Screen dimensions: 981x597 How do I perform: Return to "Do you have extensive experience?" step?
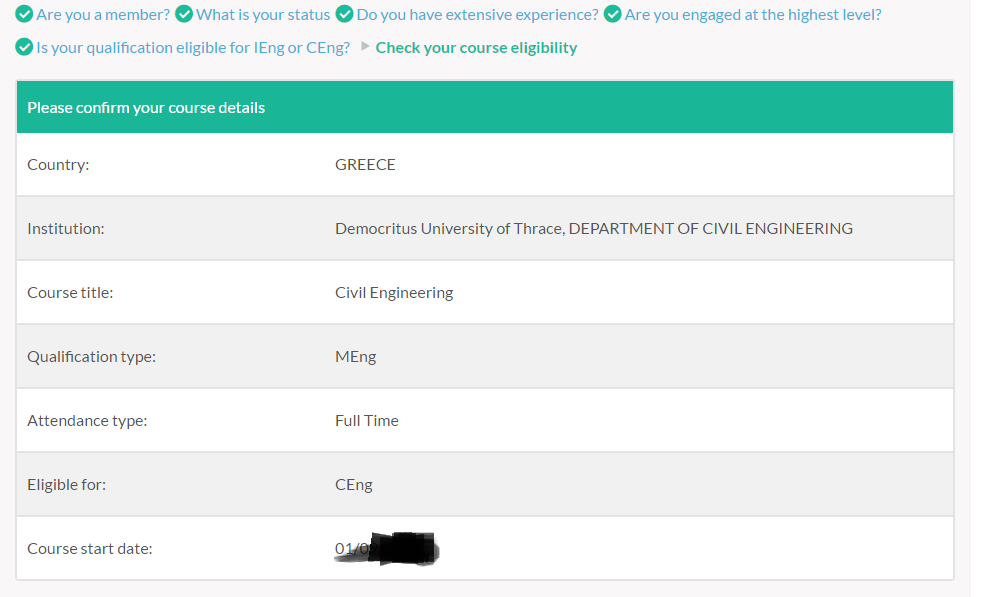[477, 15]
